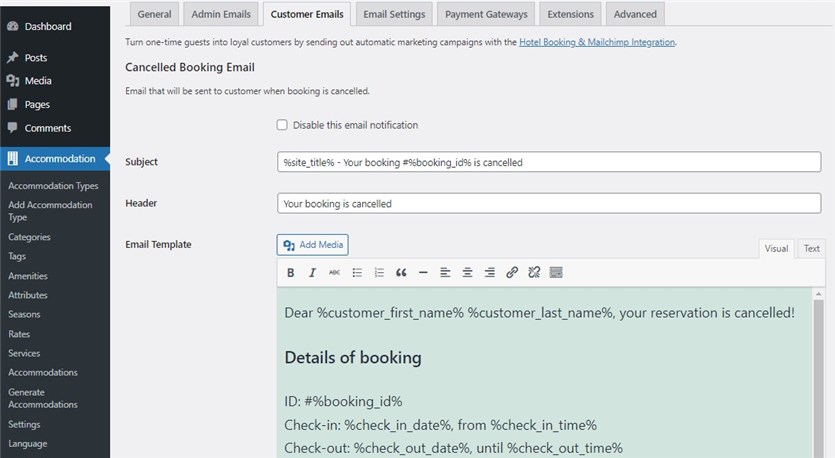The image size is (835, 458).
Task: Open the Advanced tab
Action: coord(635,14)
